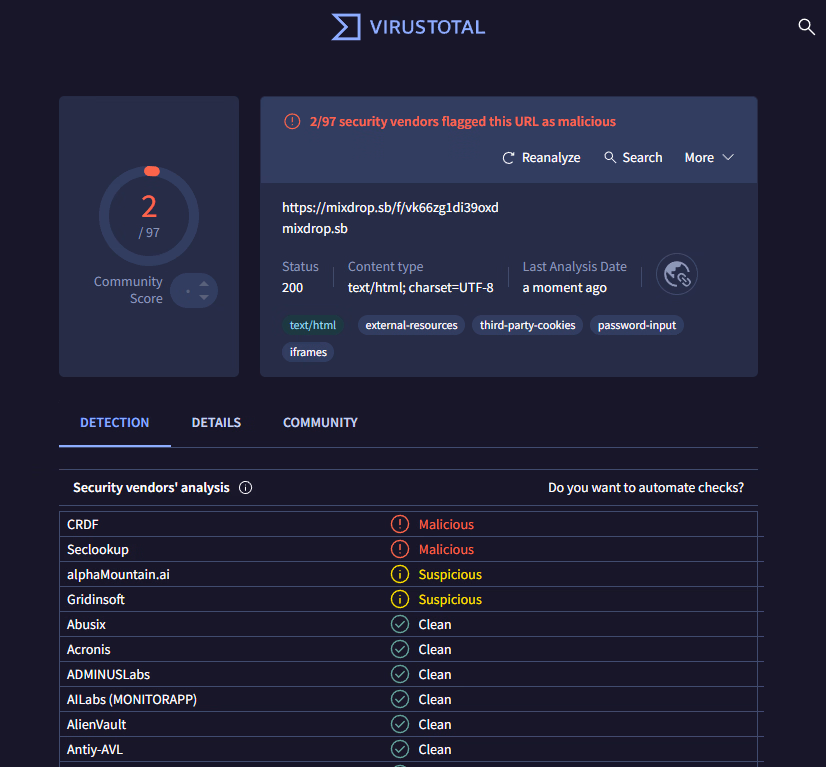
Task: Click the 2/97 security vendors flagged message
Action: 463,122
